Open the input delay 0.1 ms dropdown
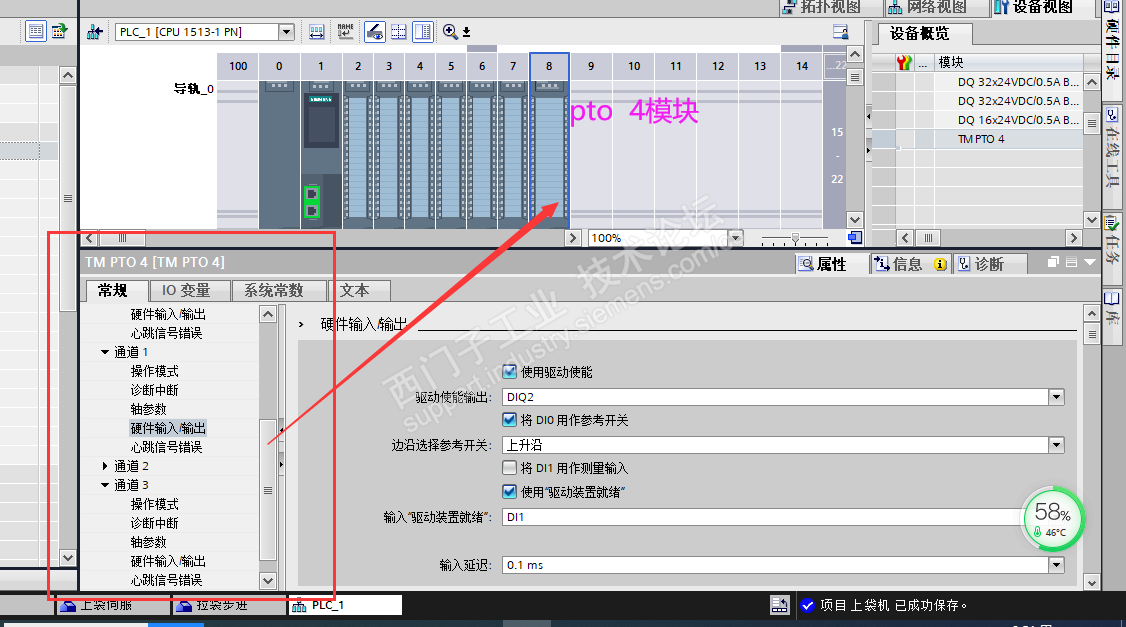 (1056, 565)
